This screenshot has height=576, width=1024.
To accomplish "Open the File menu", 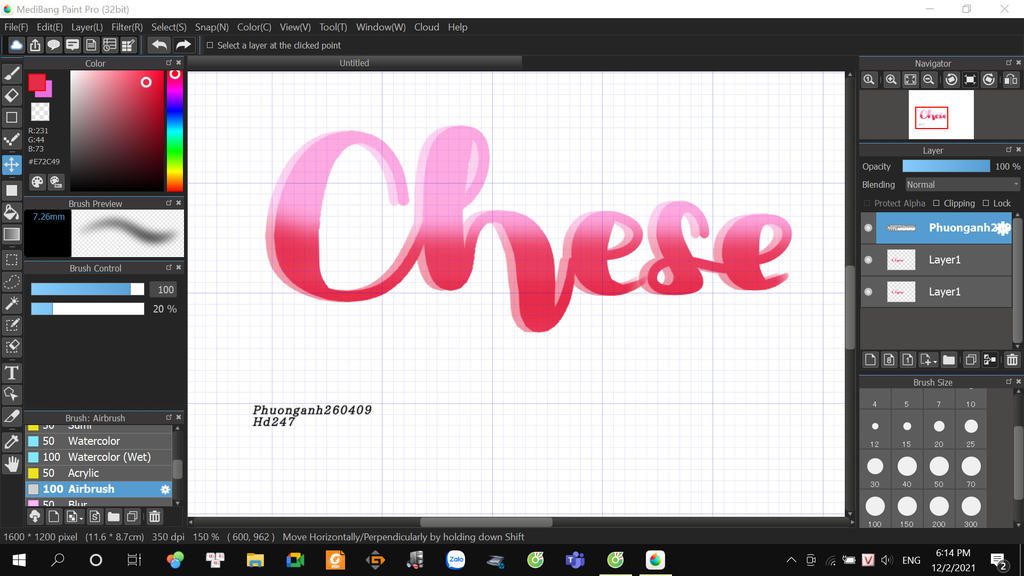I will click(x=16, y=27).
